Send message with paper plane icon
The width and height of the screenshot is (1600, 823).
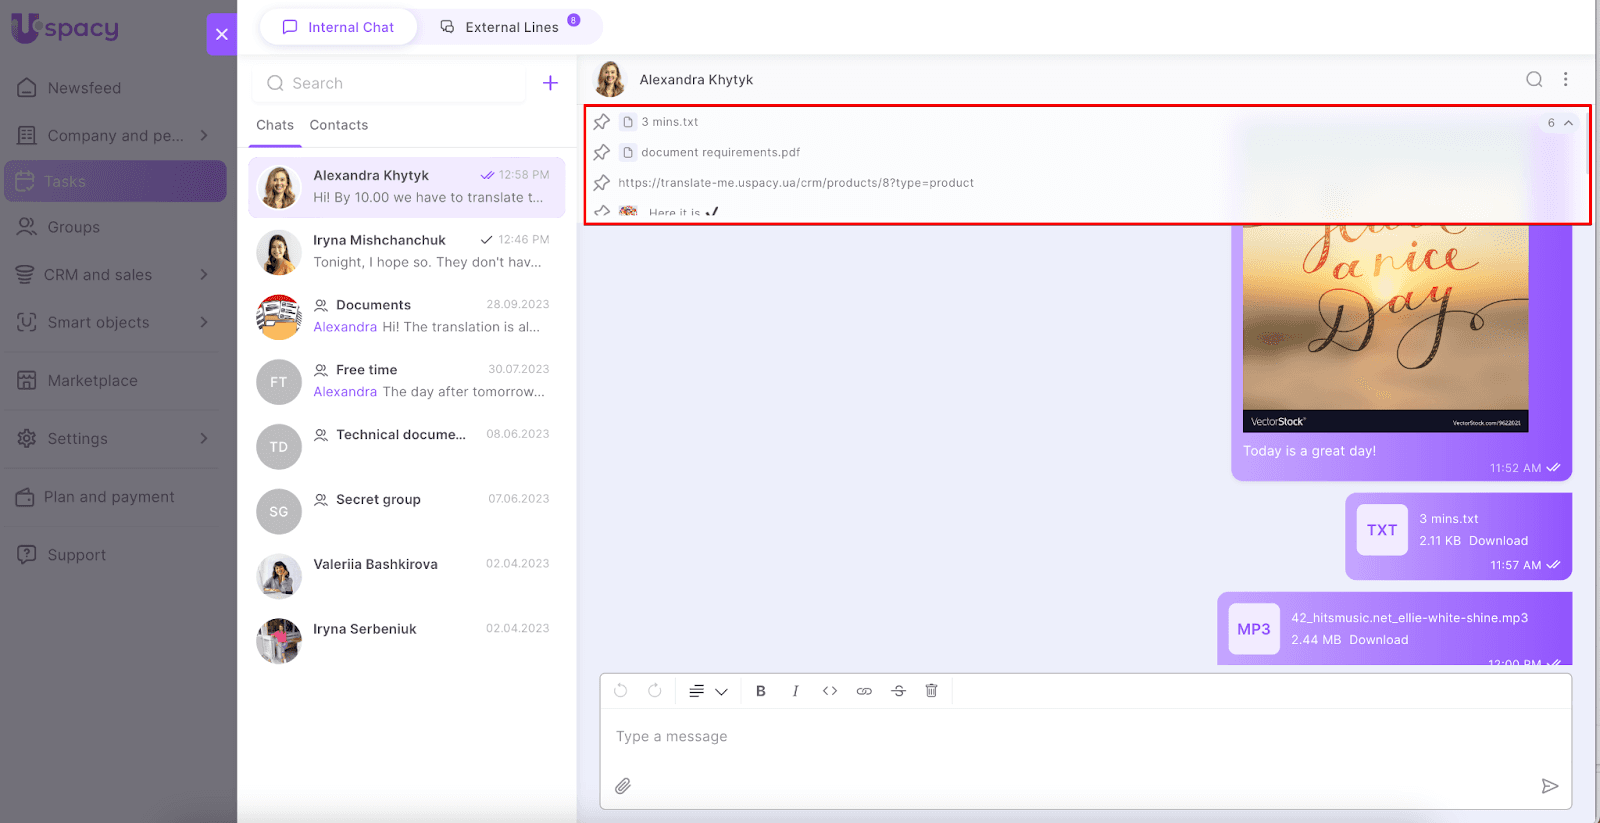(1549, 786)
